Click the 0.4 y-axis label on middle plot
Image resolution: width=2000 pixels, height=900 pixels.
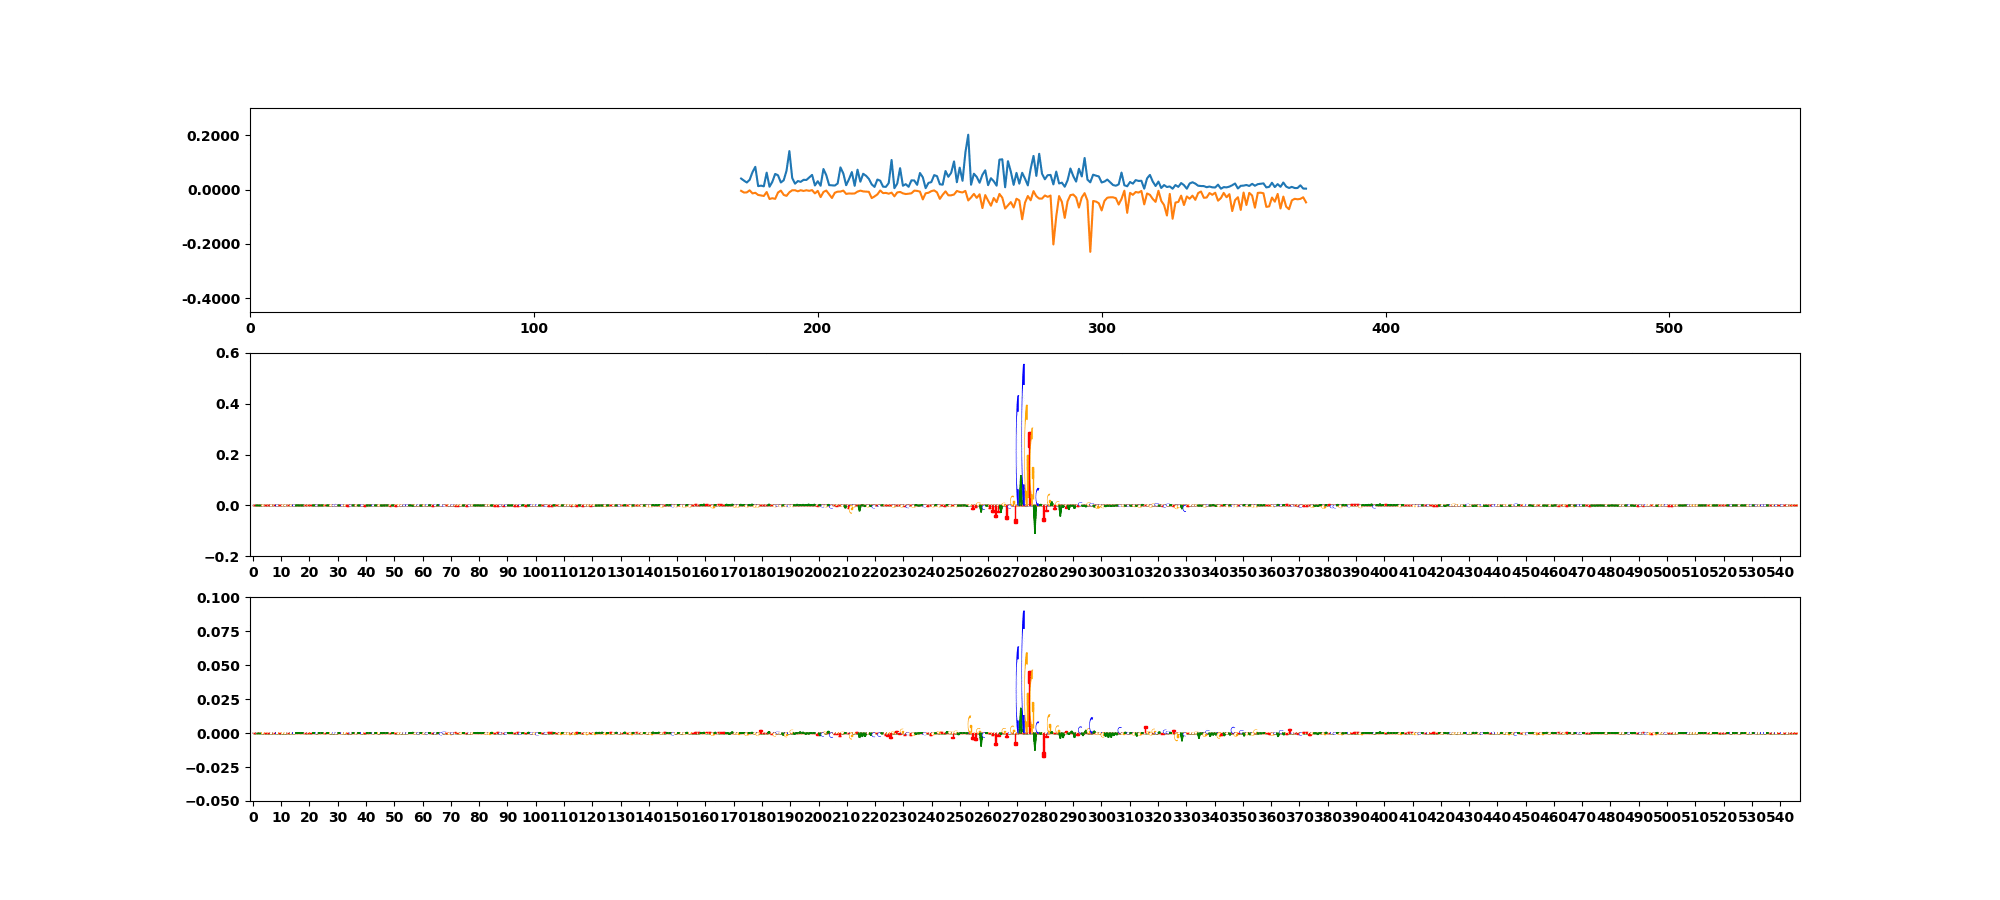click(228, 405)
